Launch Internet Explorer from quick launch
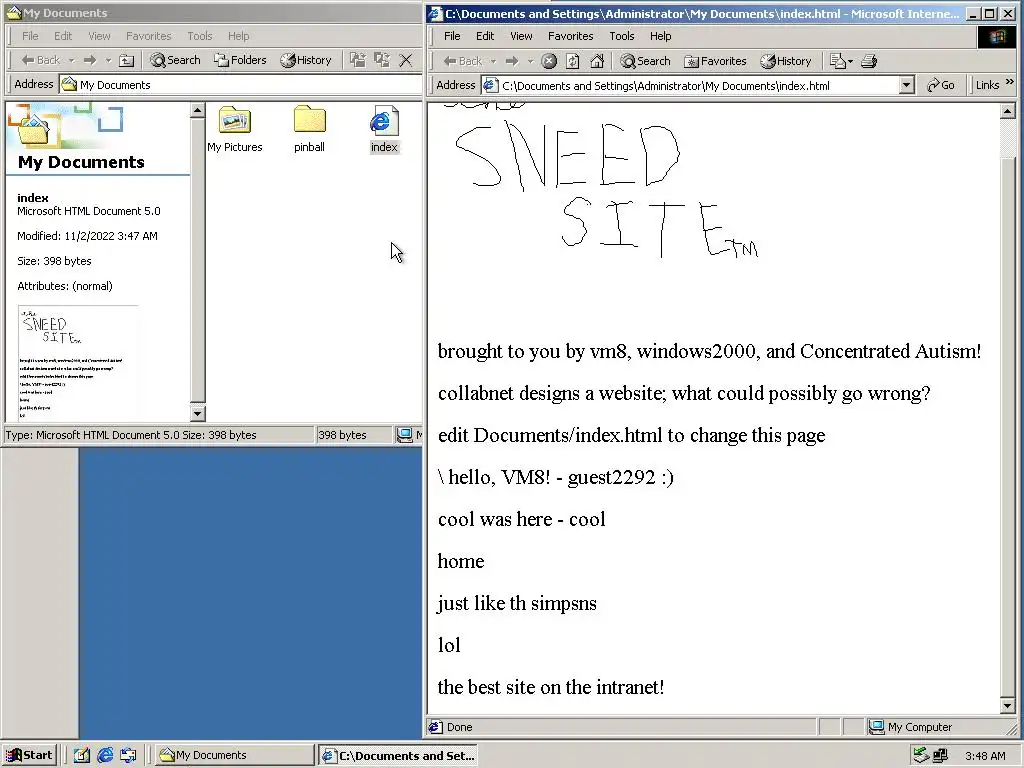The image size is (1024, 768). tap(105, 755)
